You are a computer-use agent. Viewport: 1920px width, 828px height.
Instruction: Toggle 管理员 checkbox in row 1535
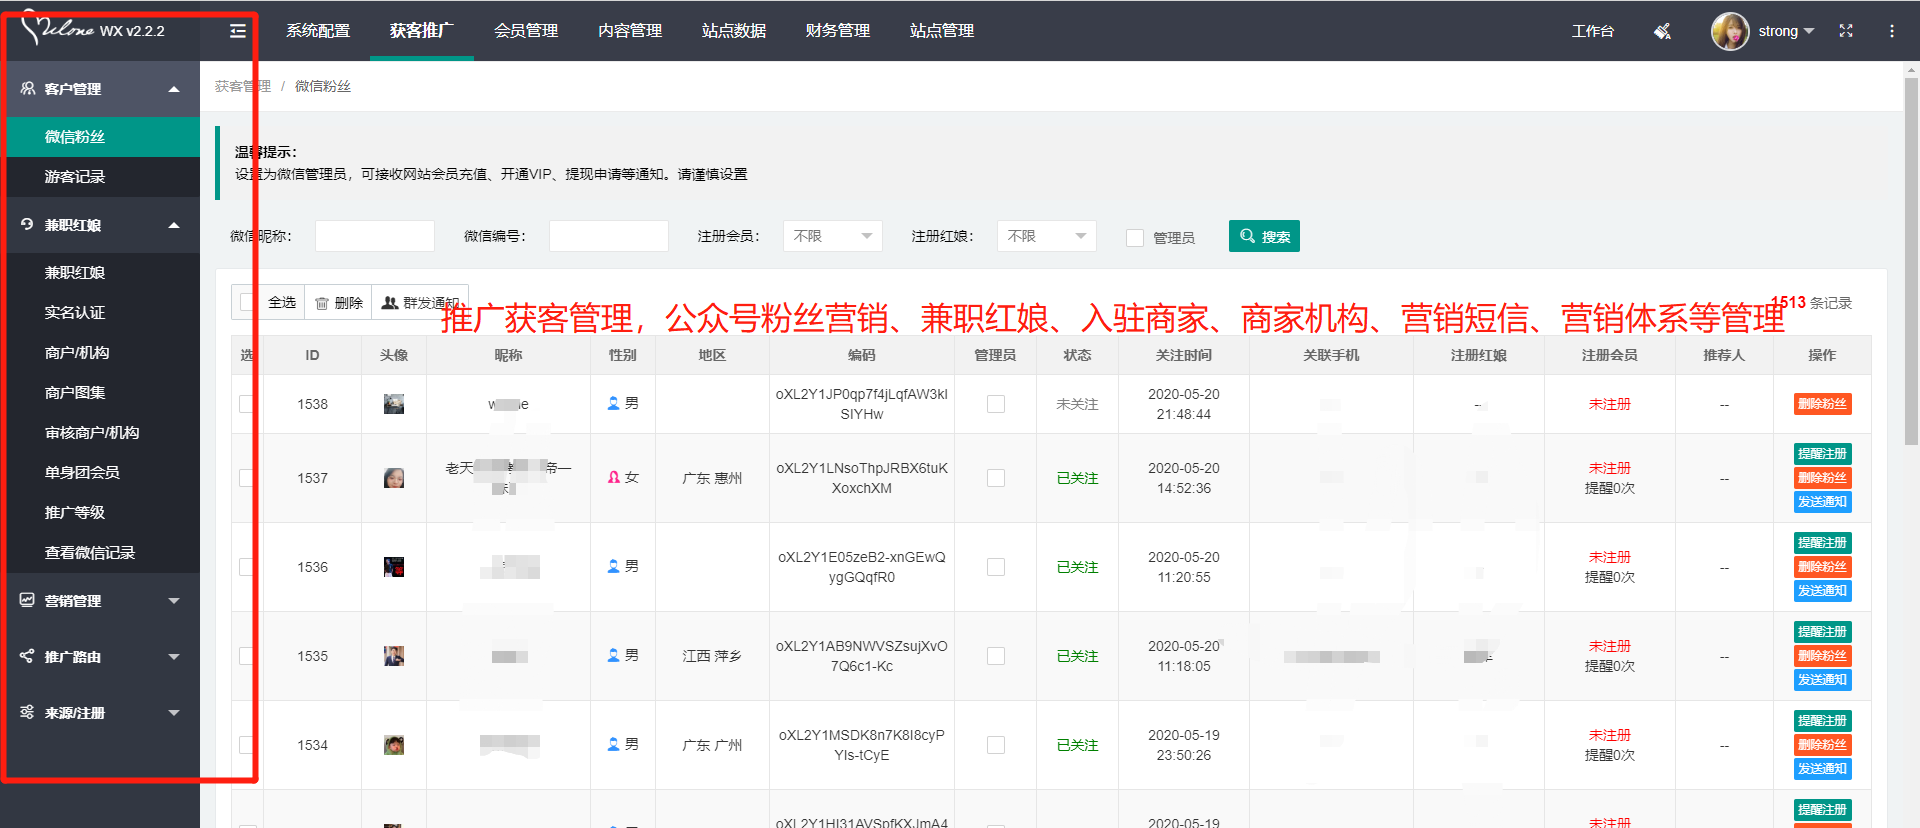[x=996, y=656]
